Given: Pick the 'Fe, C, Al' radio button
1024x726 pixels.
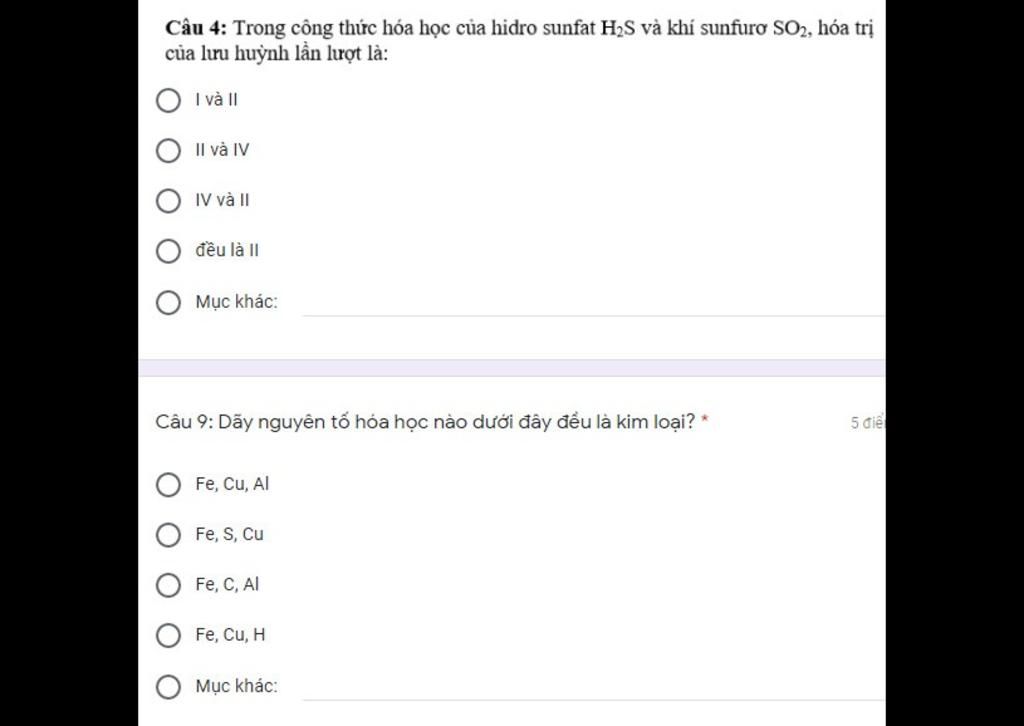Looking at the screenshot, I should click(x=168, y=585).
